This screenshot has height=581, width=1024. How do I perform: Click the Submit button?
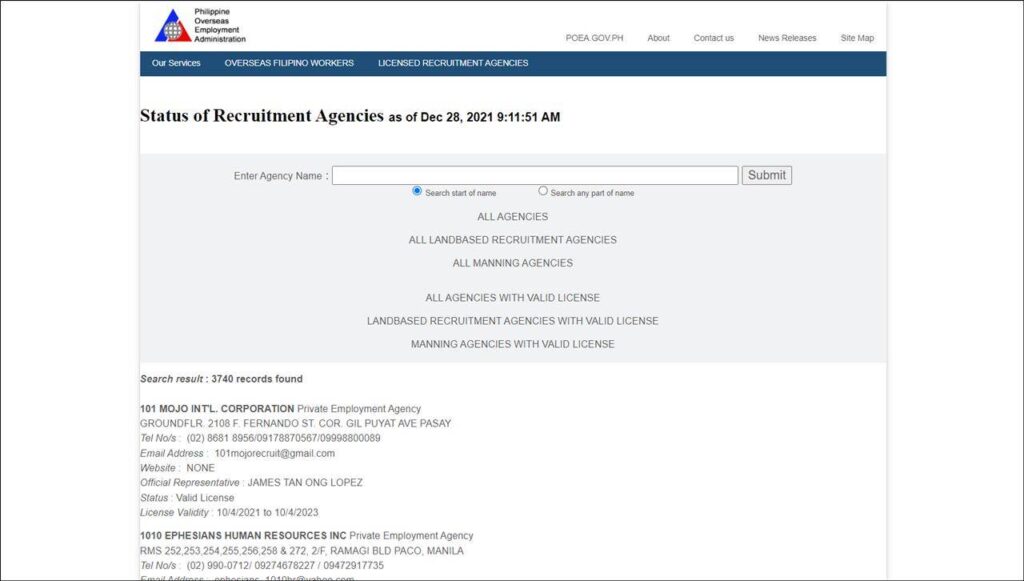[x=767, y=175]
